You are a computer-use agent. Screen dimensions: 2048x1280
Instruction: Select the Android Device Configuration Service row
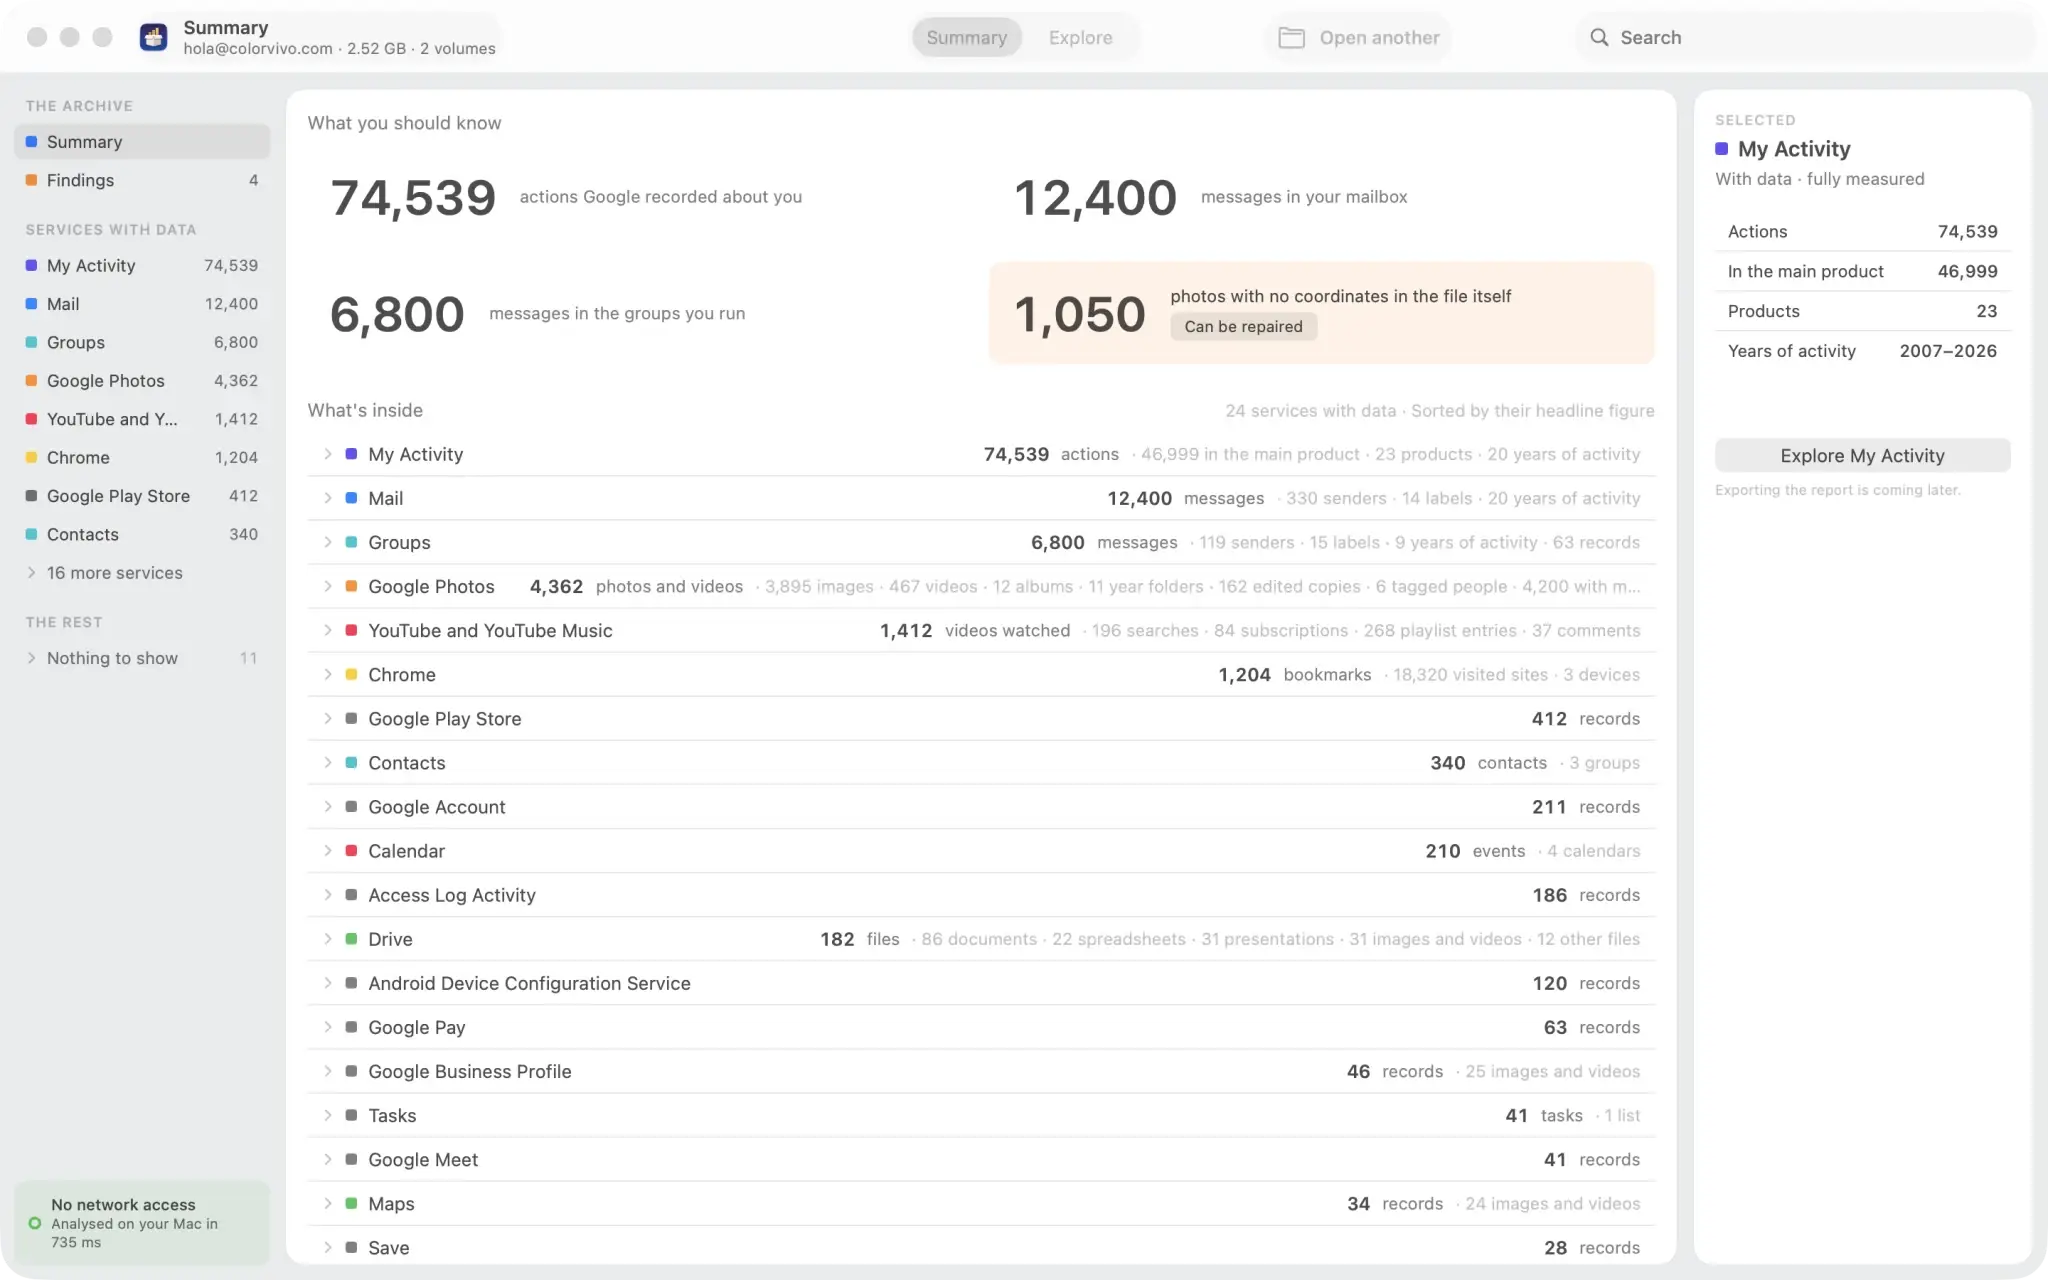pyautogui.click(x=981, y=983)
